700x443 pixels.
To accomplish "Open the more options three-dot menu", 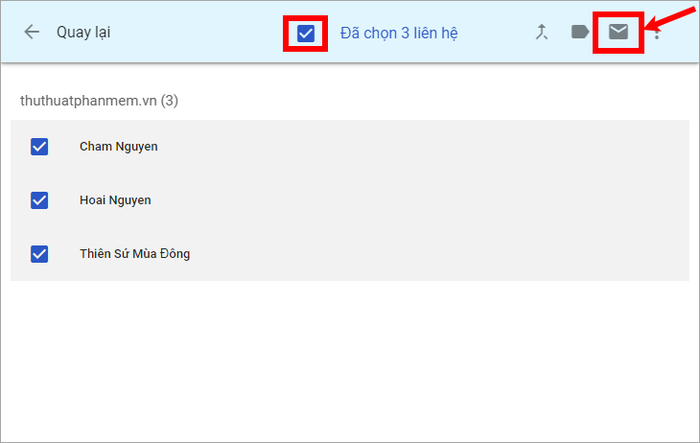I will pyautogui.click(x=657, y=32).
